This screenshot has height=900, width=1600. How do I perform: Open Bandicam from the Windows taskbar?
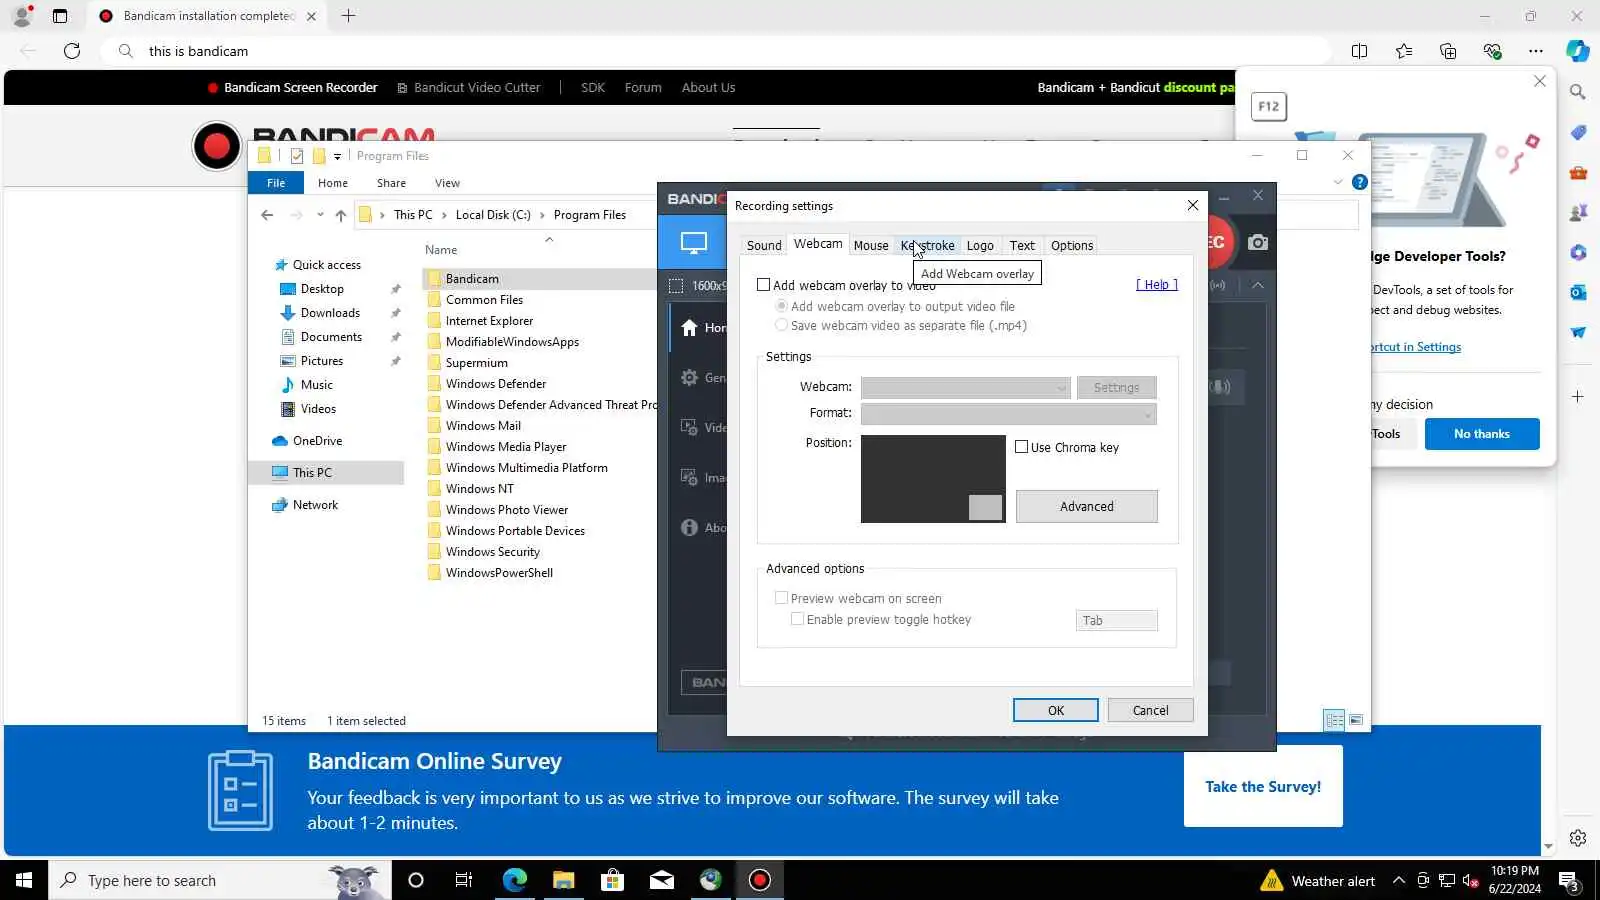(760, 880)
